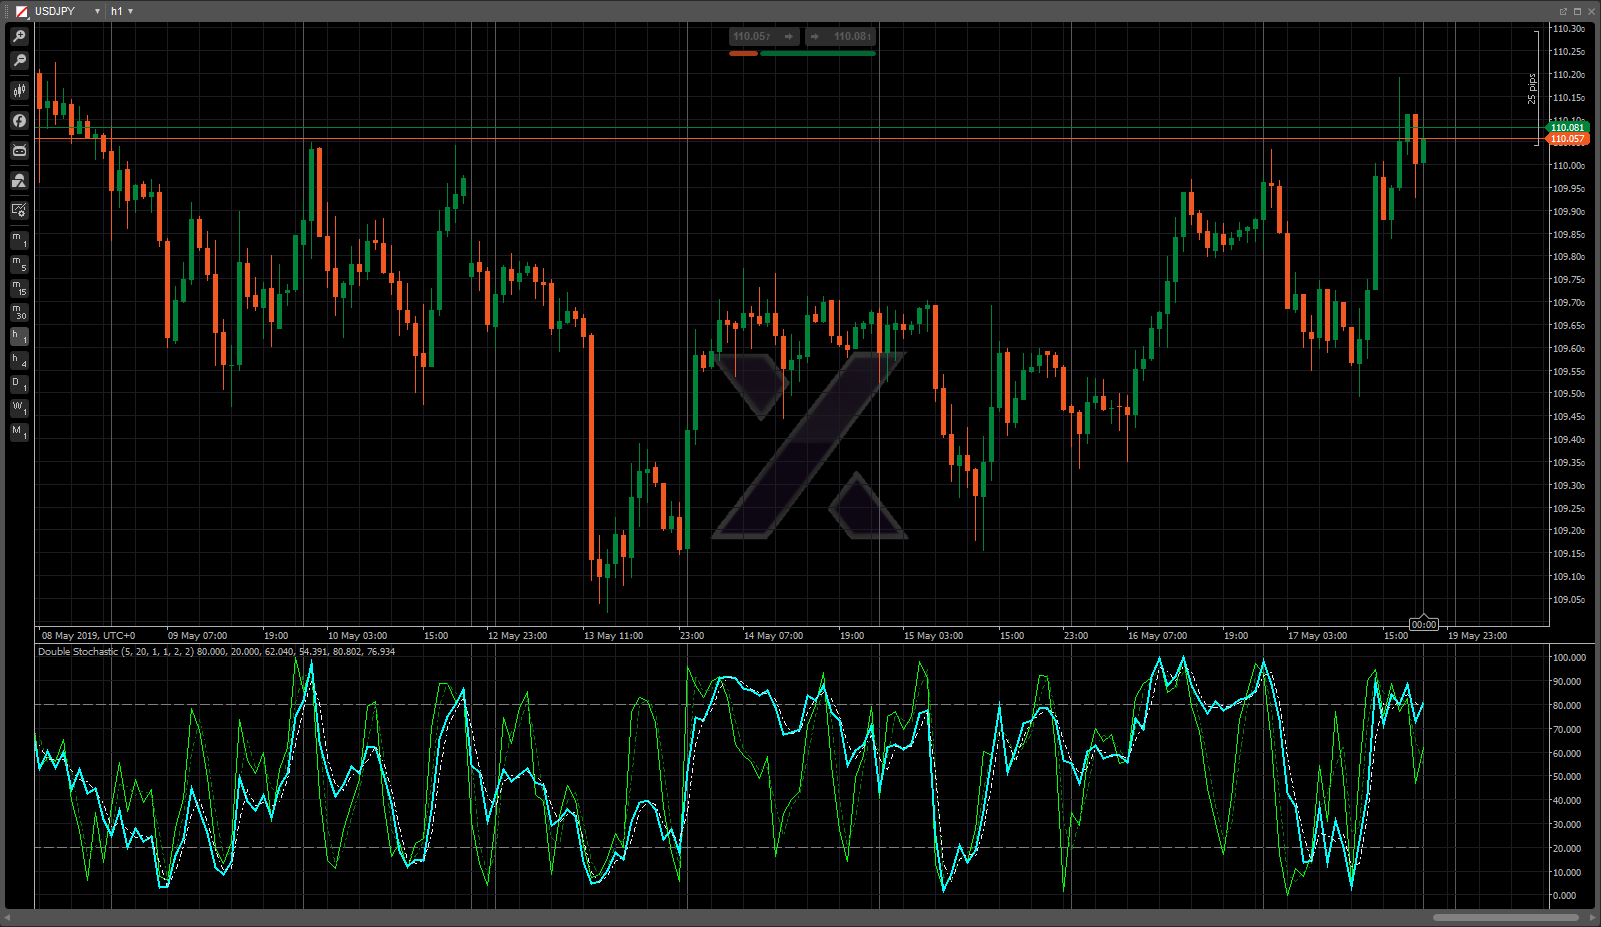1601x927 pixels.
Task: Click the horizontal scrollbar thumb at bottom
Action: point(1505,917)
